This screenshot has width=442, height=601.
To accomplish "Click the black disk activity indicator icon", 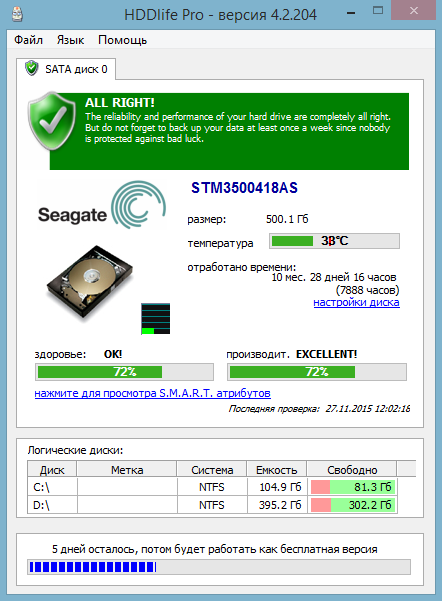I will tap(156, 319).
